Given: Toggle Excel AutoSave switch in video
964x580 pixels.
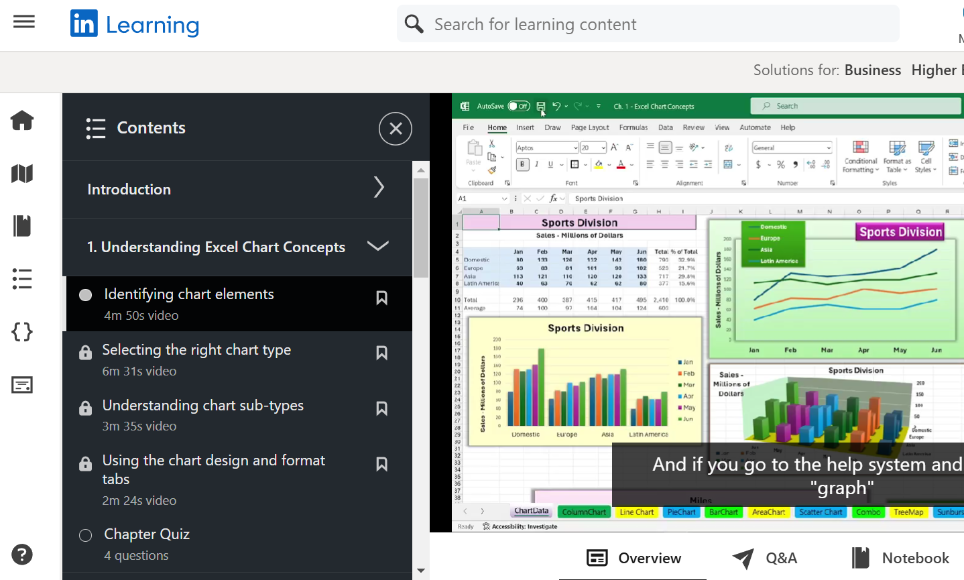Looking at the screenshot, I should (x=518, y=106).
